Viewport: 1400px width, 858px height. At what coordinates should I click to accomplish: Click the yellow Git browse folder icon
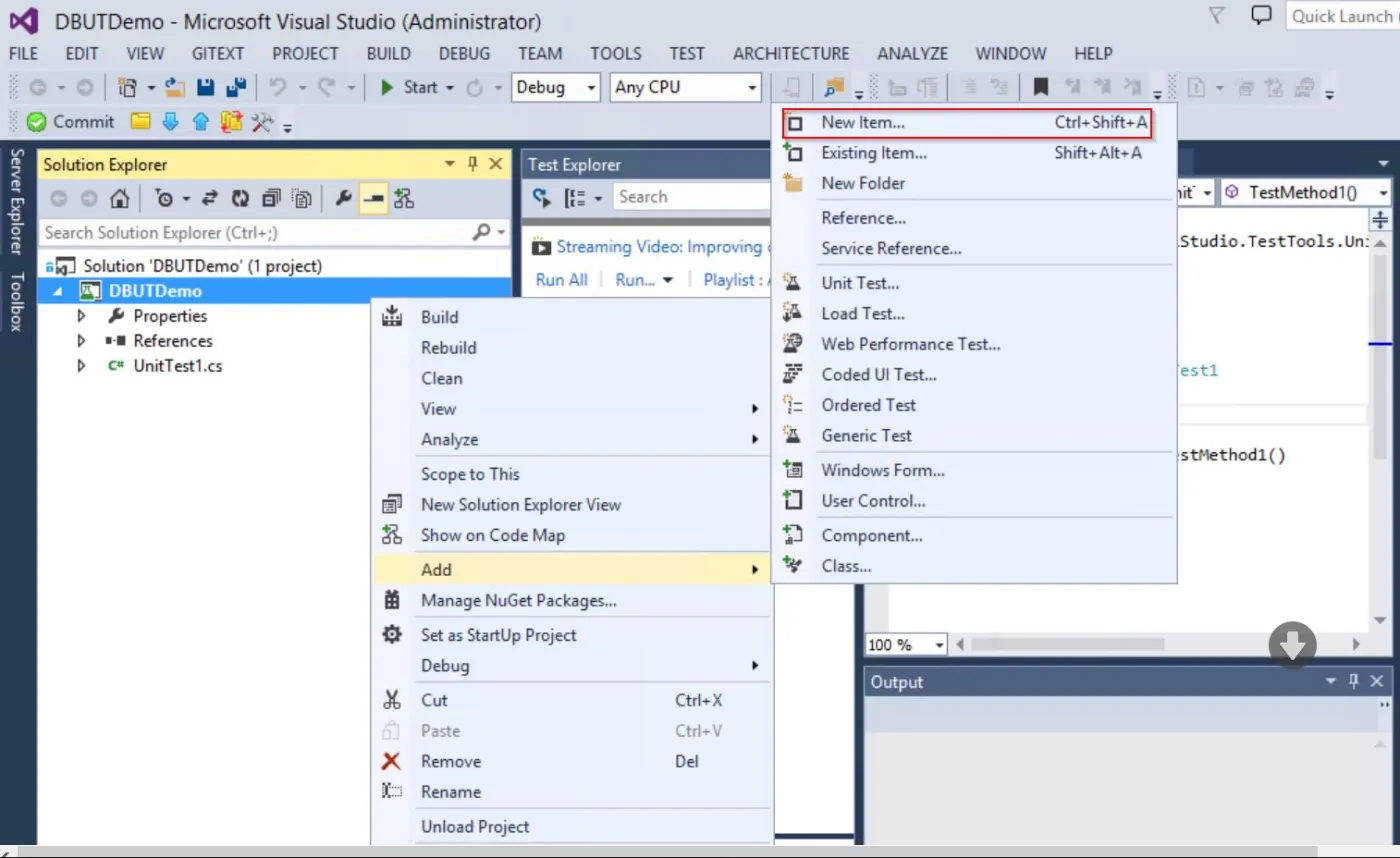click(x=141, y=122)
